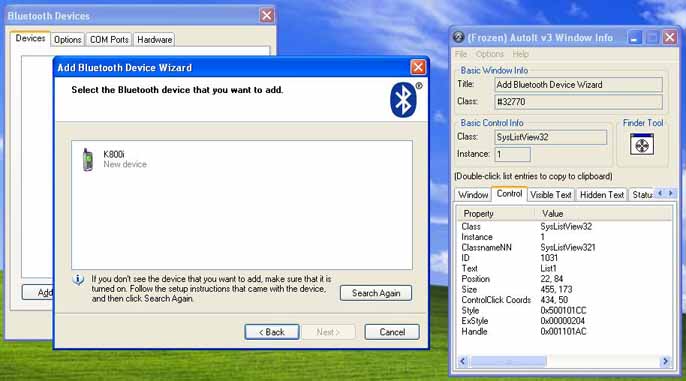Click the Add button in Bluetooth Devices
This screenshot has width=686, height=381.
(38, 292)
